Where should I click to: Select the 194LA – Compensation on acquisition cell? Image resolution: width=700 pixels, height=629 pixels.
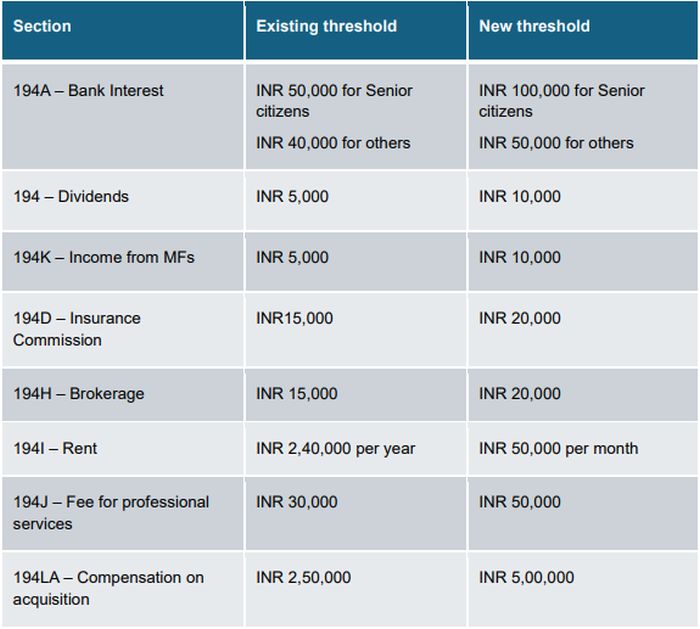click(108, 588)
